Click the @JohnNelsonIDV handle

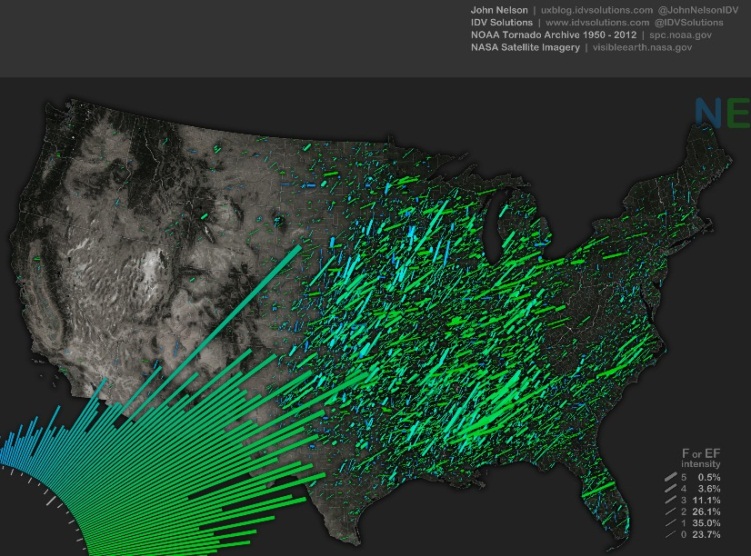697,10
